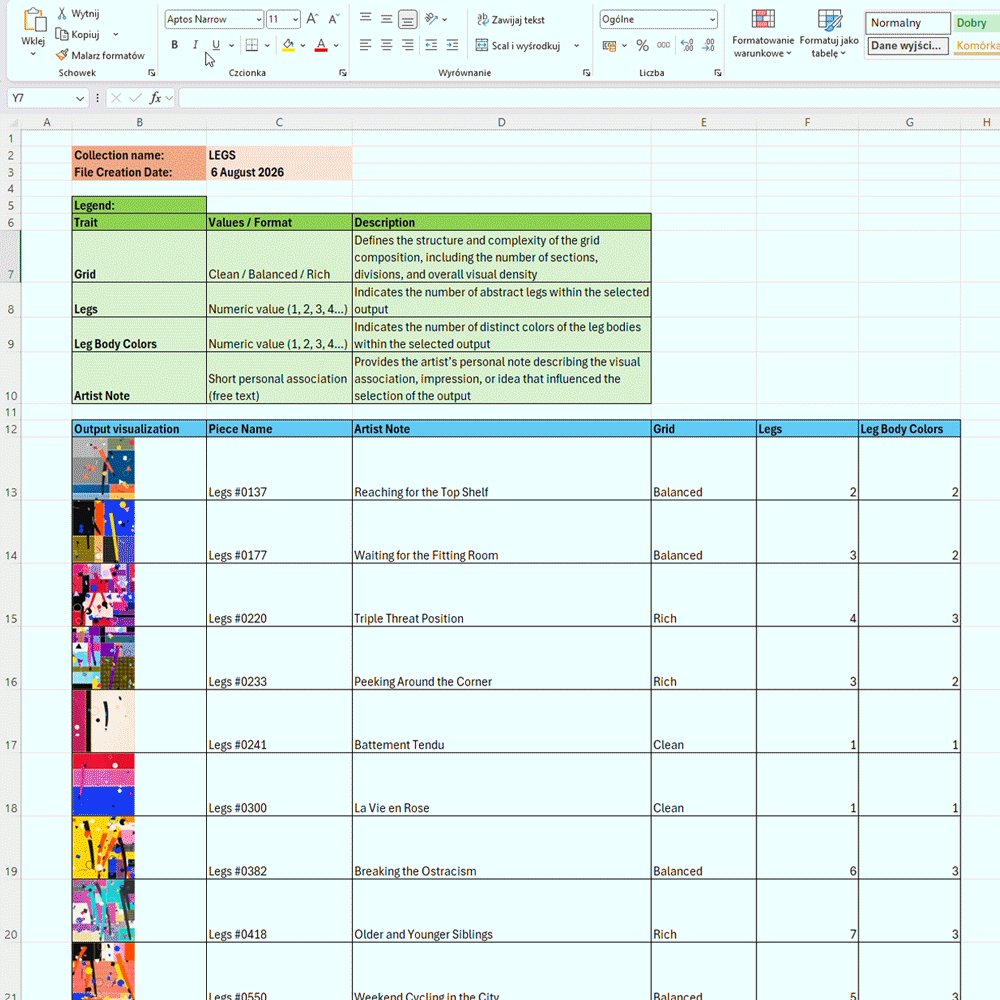Open the font size dropdown

coord(295,19)
